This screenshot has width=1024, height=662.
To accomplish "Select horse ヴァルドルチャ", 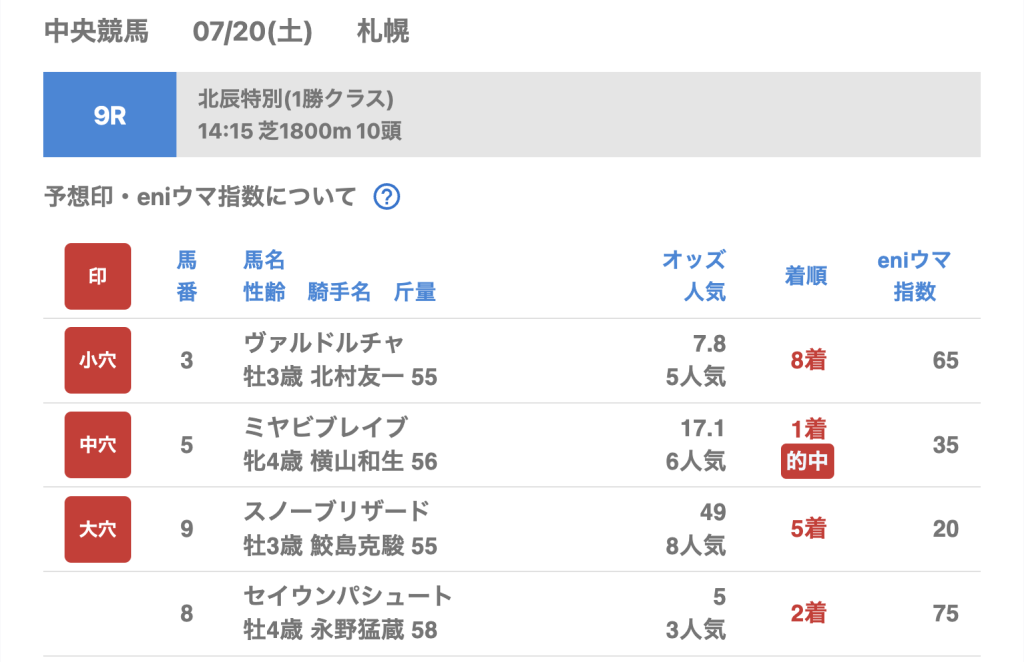I will coord(324,343).
